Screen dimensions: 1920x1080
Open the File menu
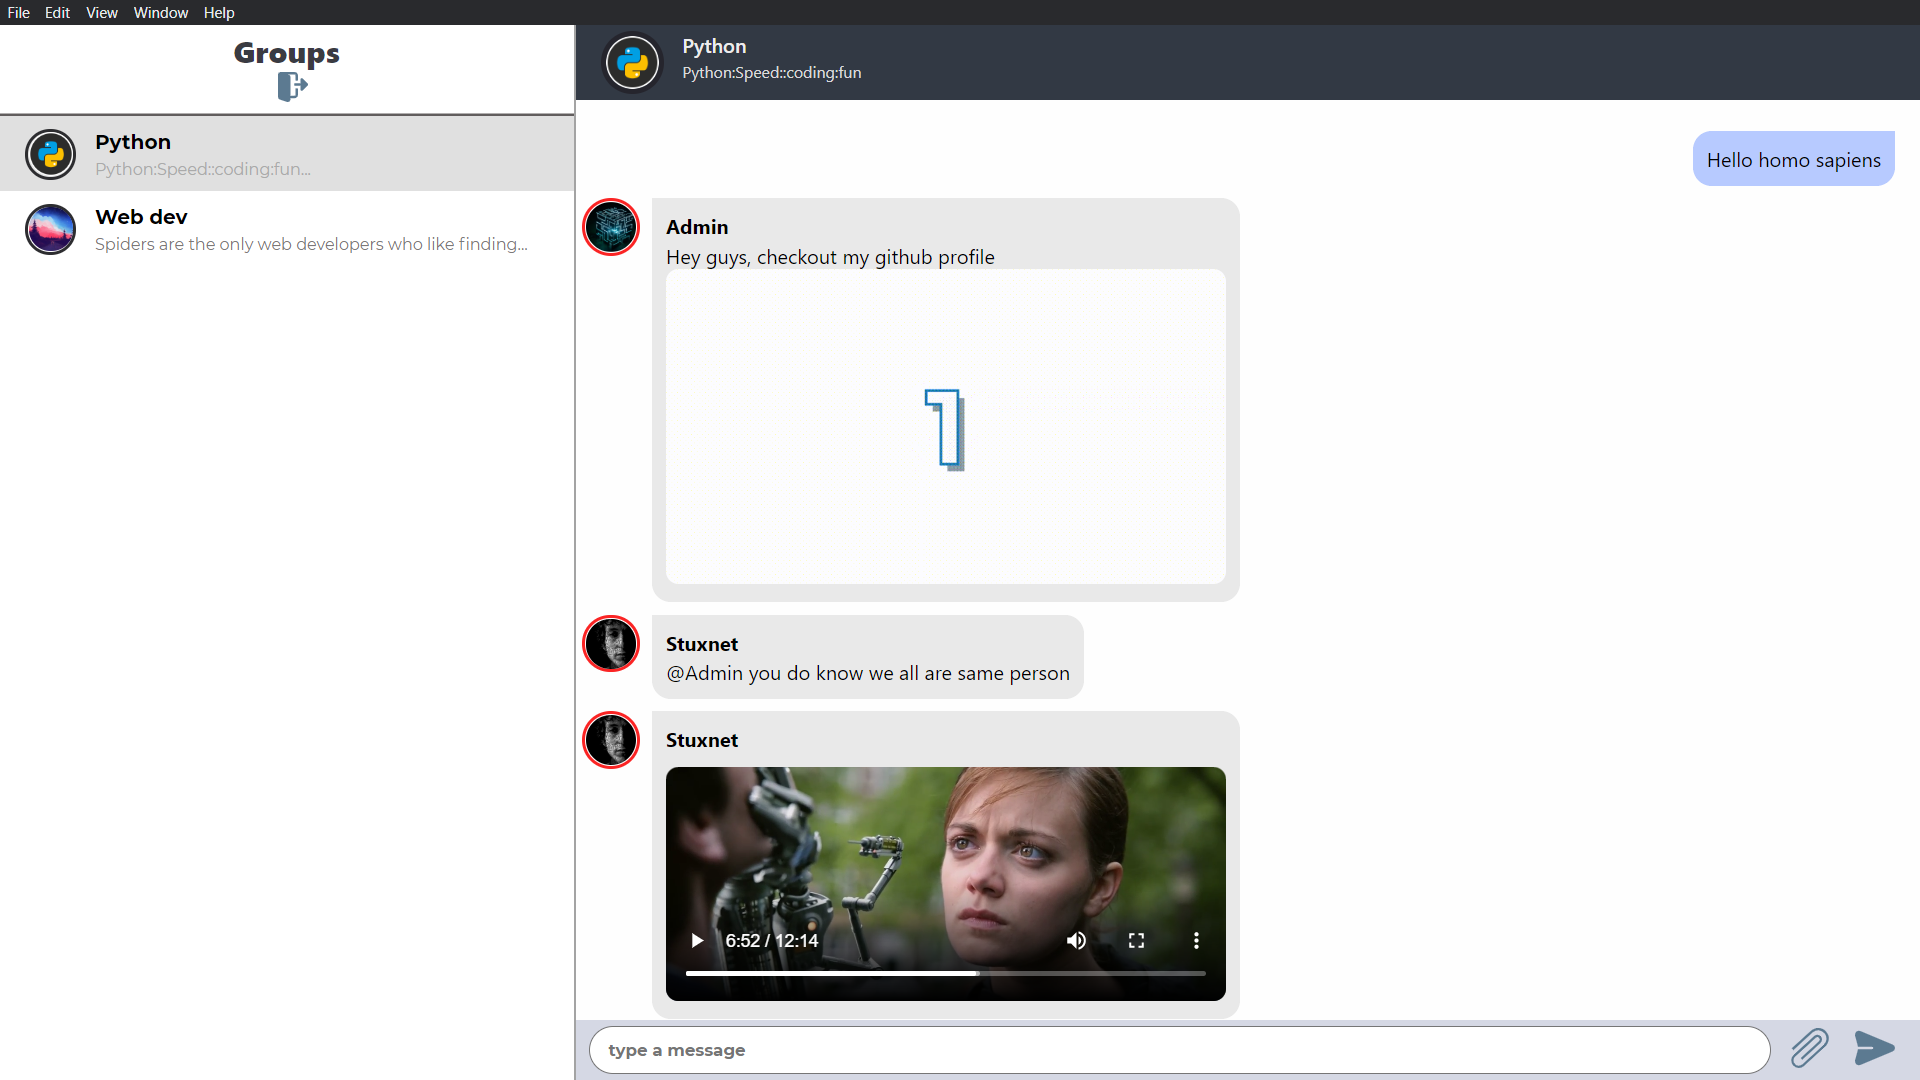coord(18,13)
